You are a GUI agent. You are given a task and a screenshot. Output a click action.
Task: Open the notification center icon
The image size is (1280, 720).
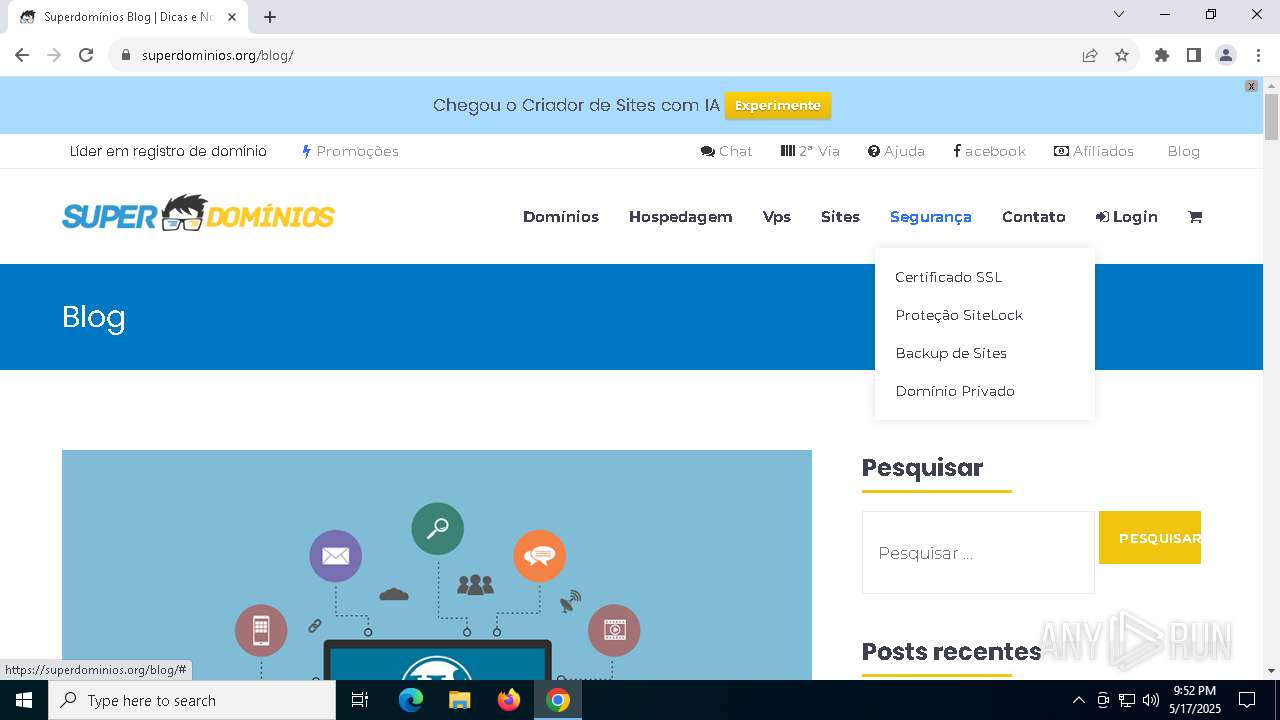point(1247,700)
